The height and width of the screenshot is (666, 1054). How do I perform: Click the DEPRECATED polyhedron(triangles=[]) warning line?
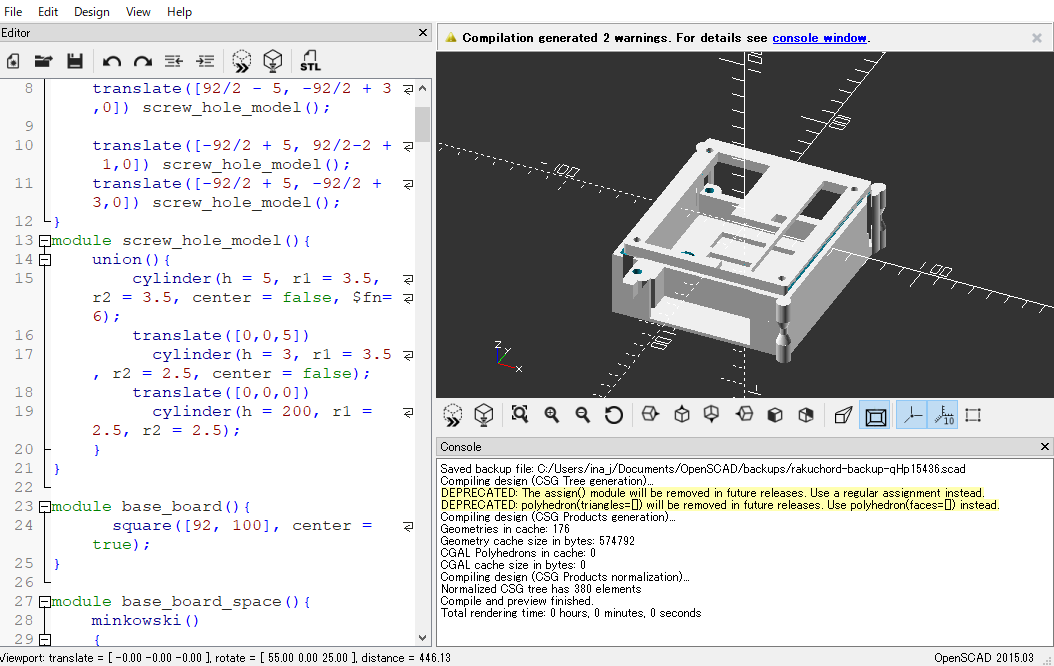click(720, 505)
